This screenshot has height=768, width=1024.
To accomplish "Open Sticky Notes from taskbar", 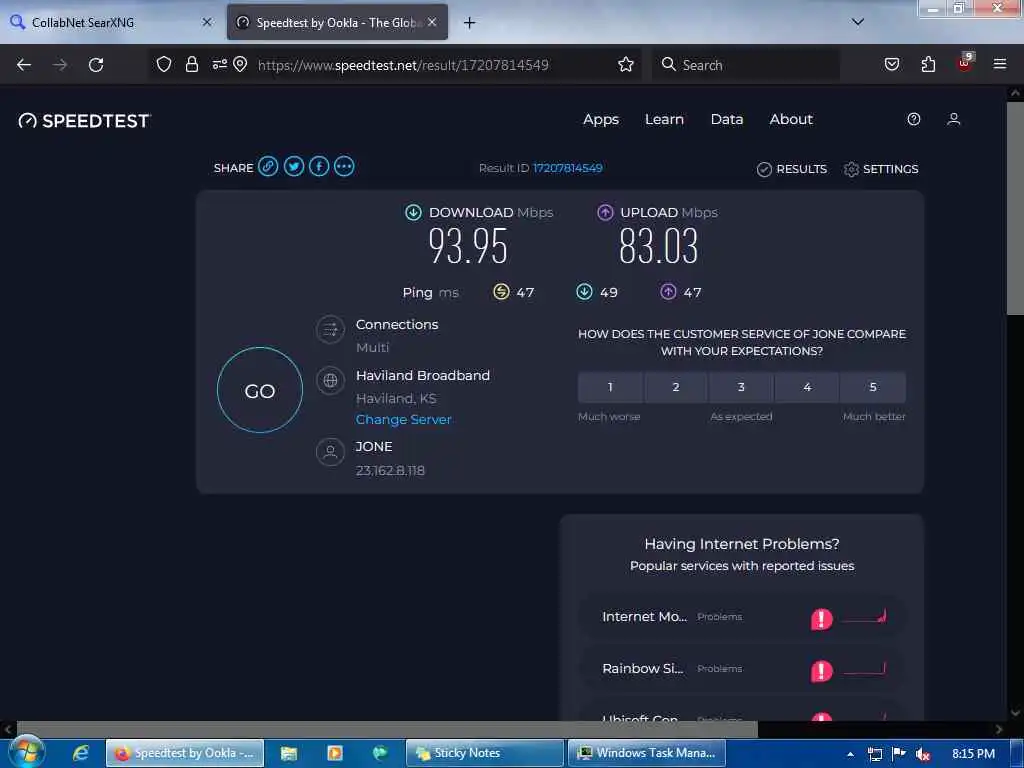I will coord(485,753).
